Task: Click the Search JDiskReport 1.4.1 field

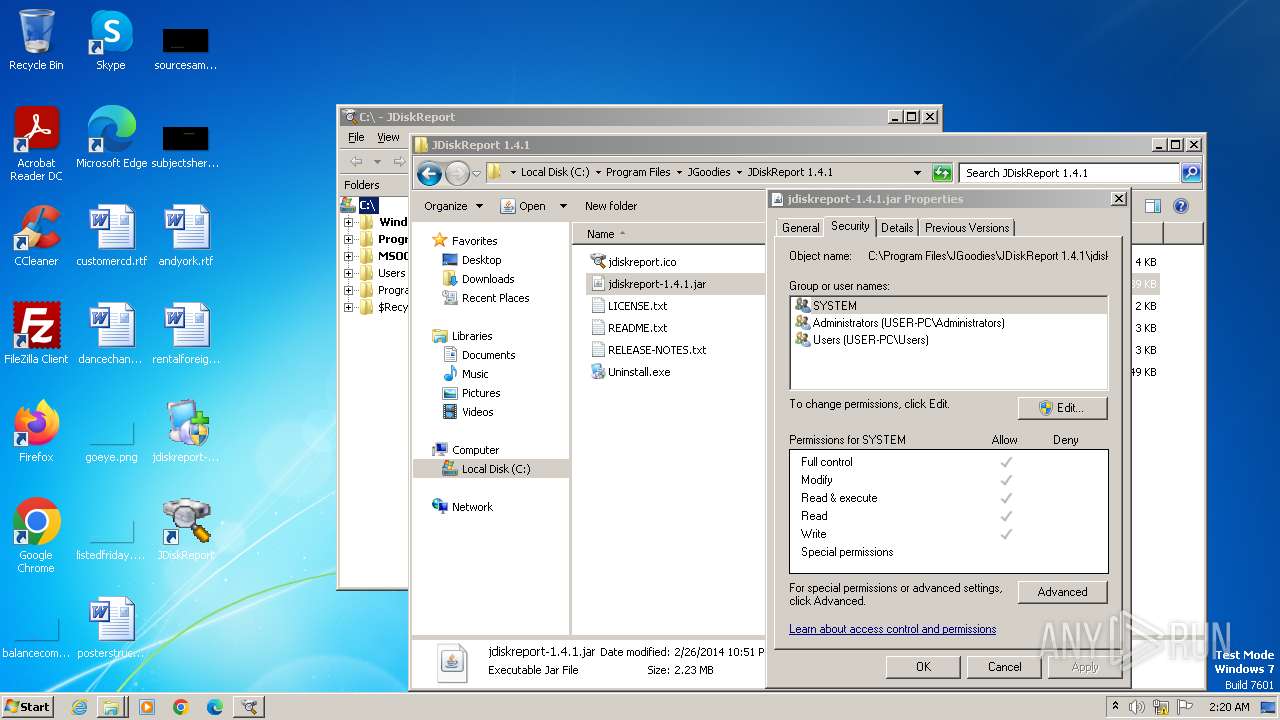Action: tap(1069, 173)
